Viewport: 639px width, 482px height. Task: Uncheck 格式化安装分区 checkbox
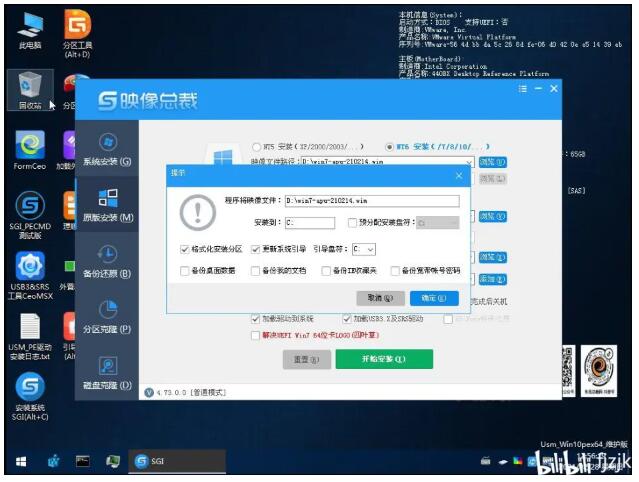click(184, 249)
